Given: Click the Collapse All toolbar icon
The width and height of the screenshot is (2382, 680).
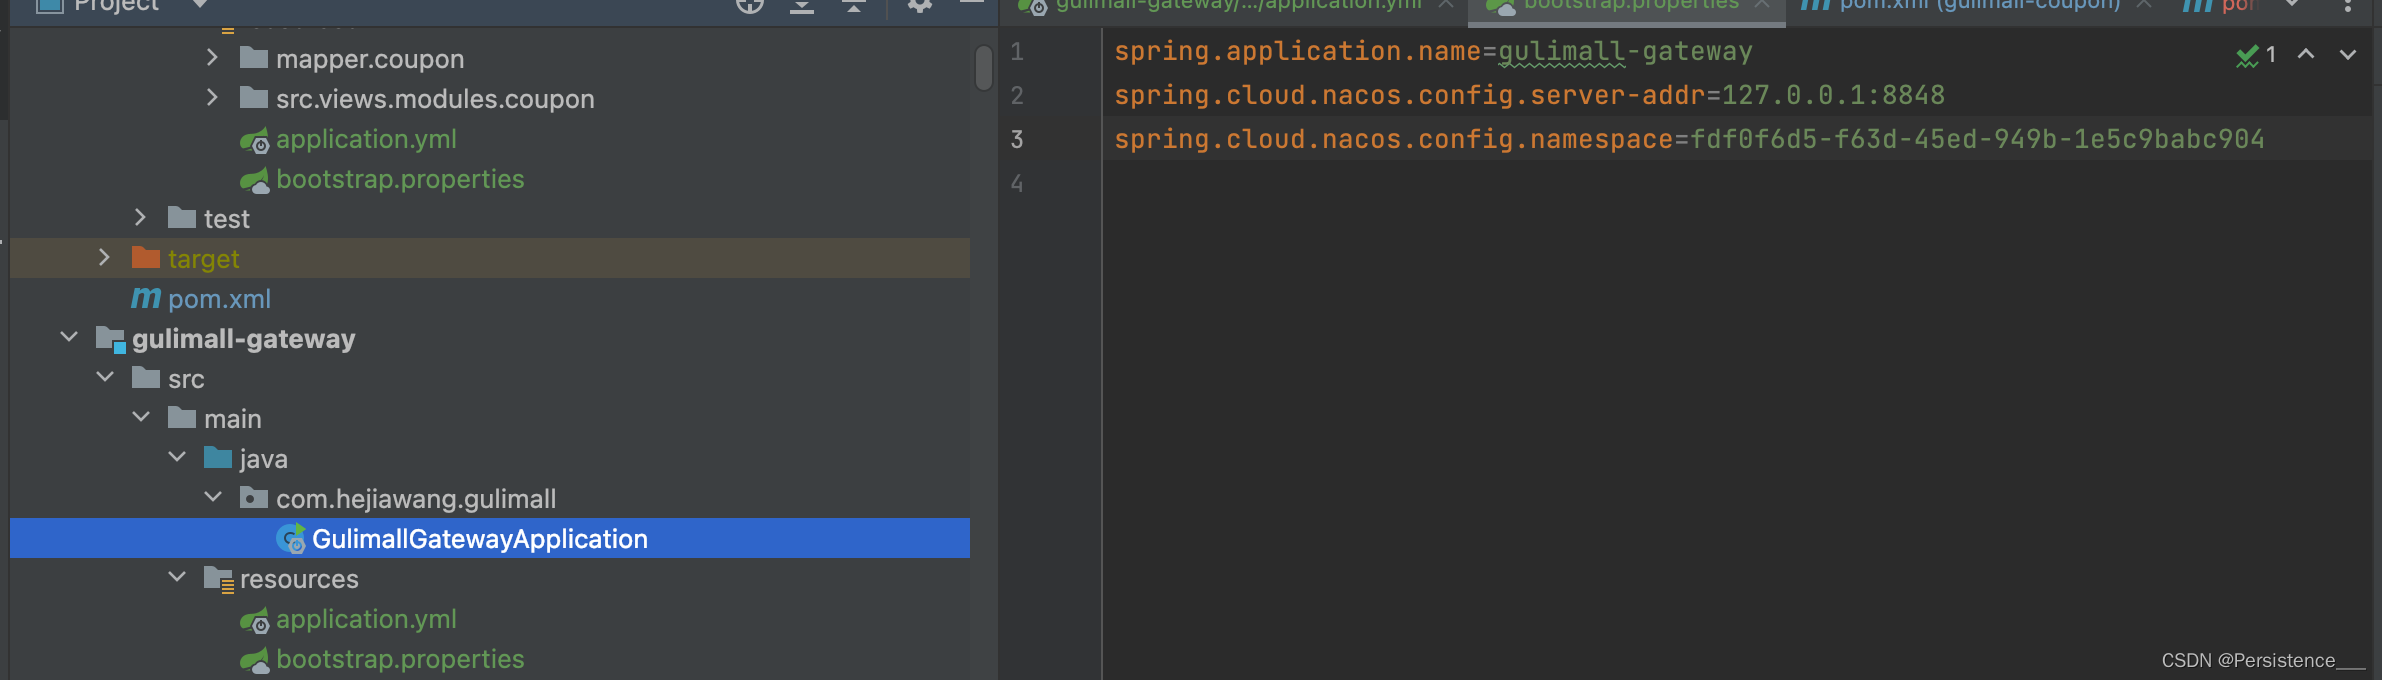Looking at the screenshot, I should point(853,5).
